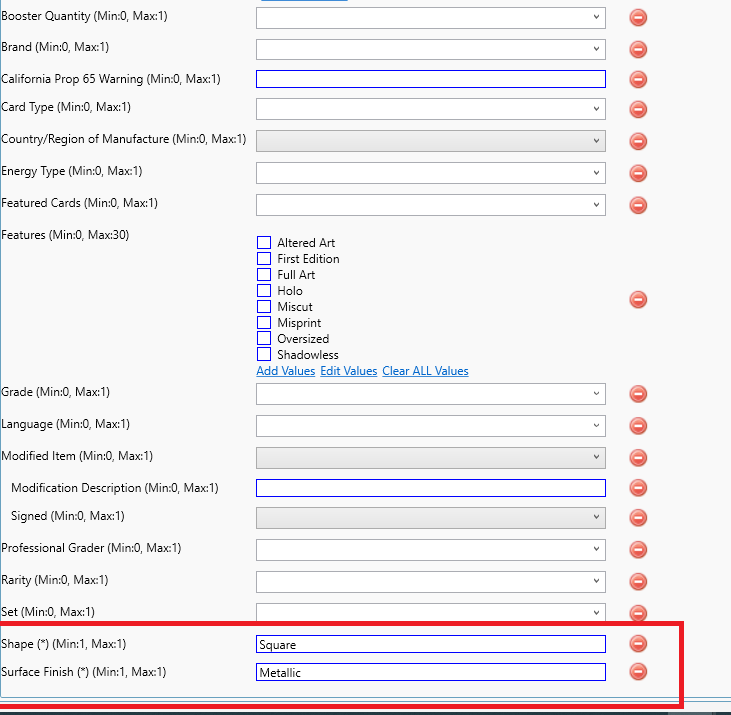Screen dimensions: 731x715
Task: Open the Brand dropdown
Action: 431,49
